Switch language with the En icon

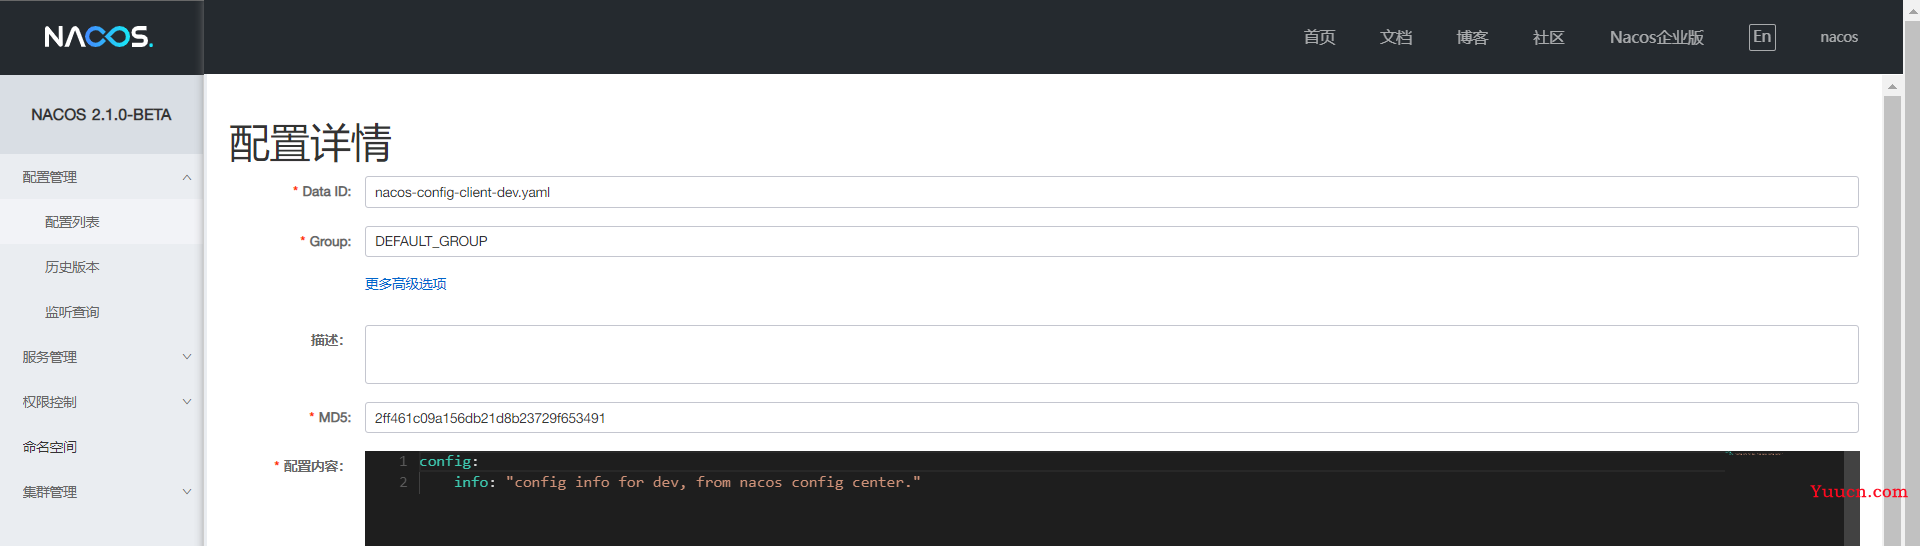pyautogui.click(x=1762, y=37)
